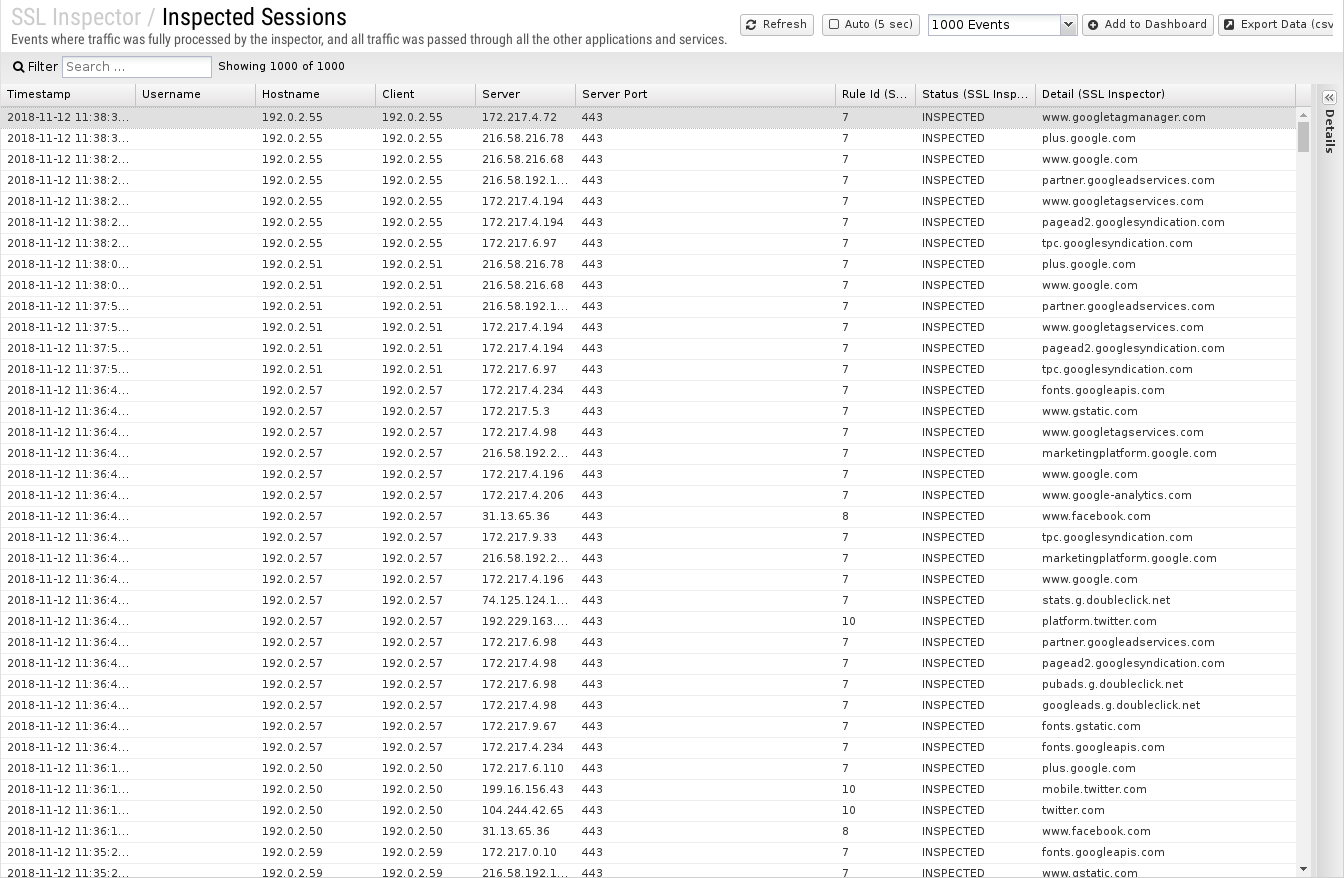Screen dimensions: 1344x878
Task: Click server cell 172.217.9.33
Action: tap(520, 537)
